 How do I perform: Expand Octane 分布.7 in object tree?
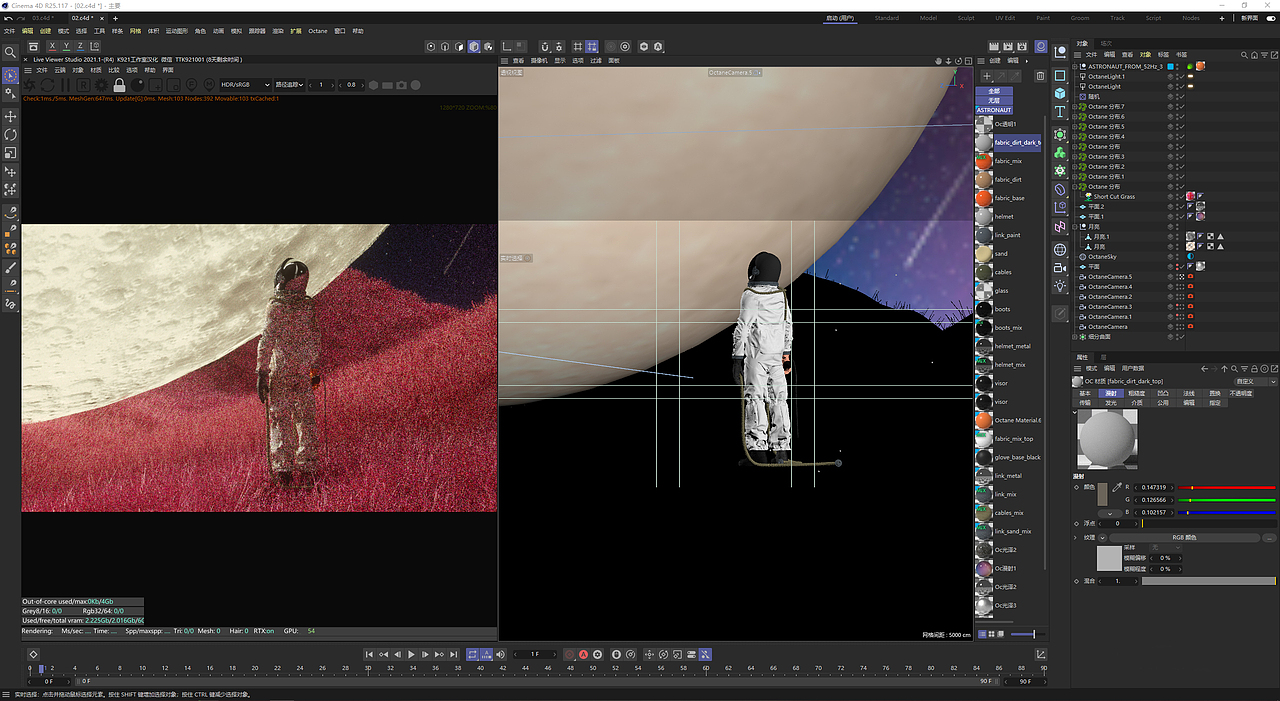1076,107
